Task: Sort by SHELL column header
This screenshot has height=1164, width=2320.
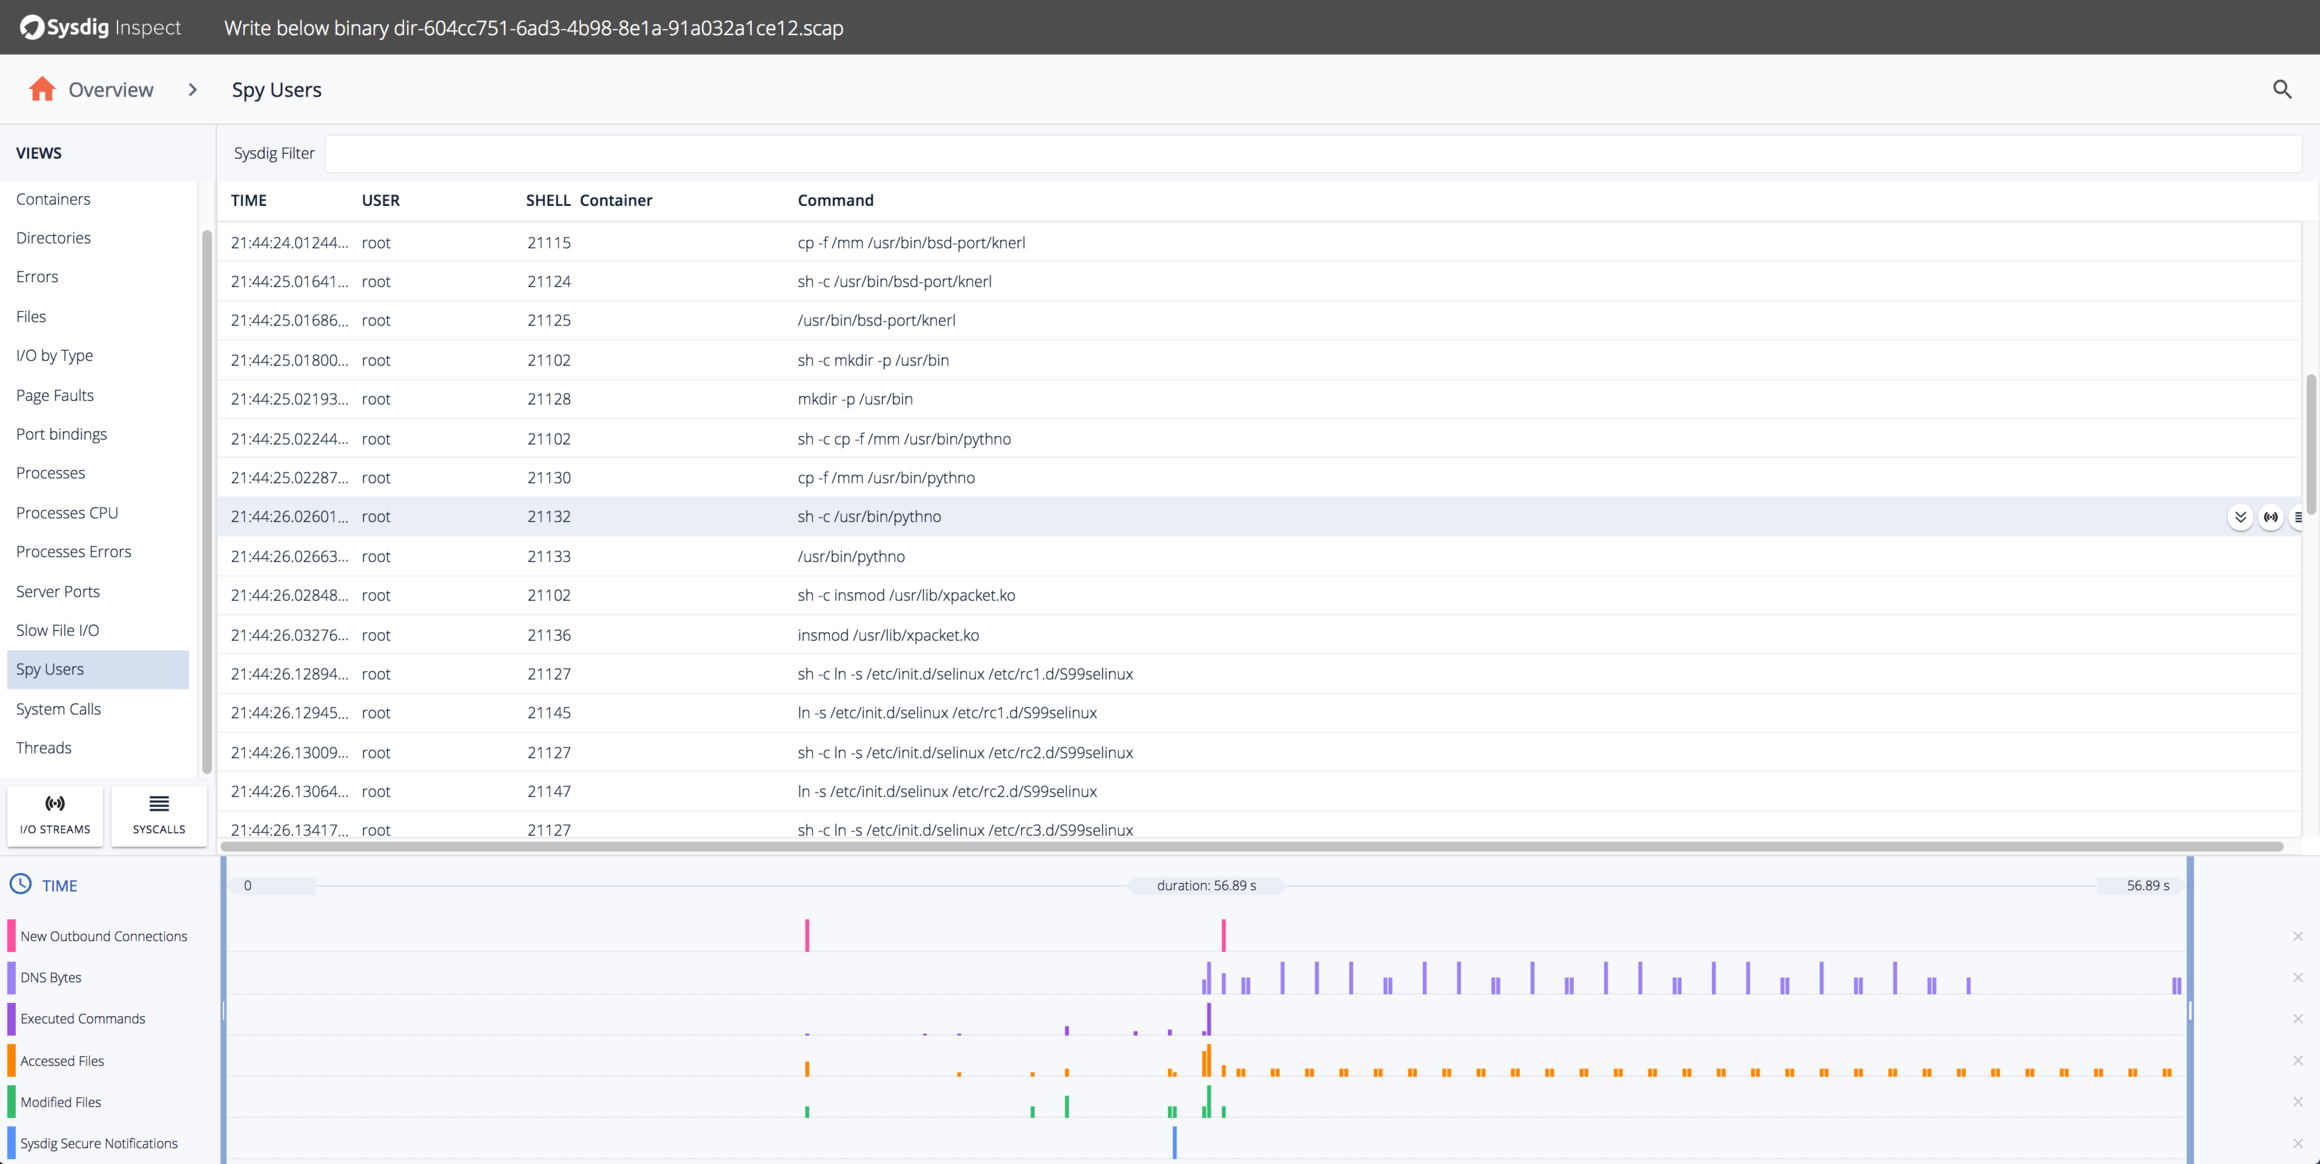Action: (x=548, y=200)
